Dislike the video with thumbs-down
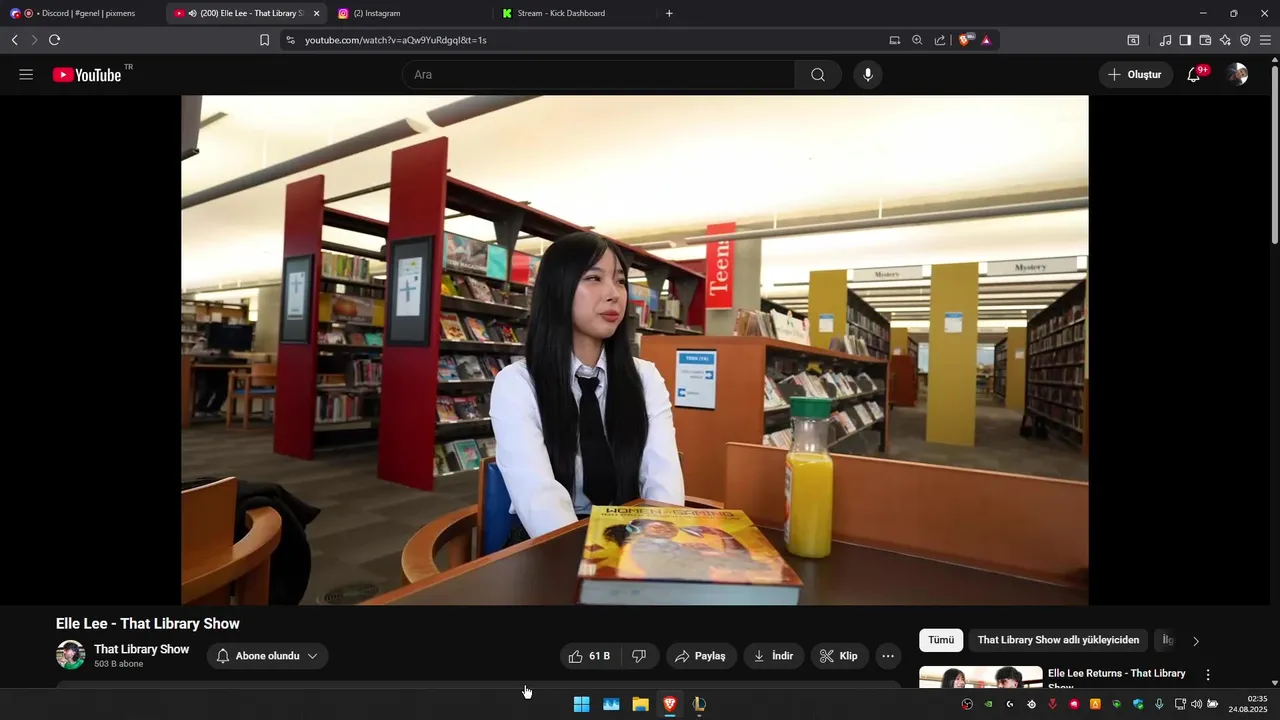Viewport: 1280px width, 720px height. coord(640,656)
